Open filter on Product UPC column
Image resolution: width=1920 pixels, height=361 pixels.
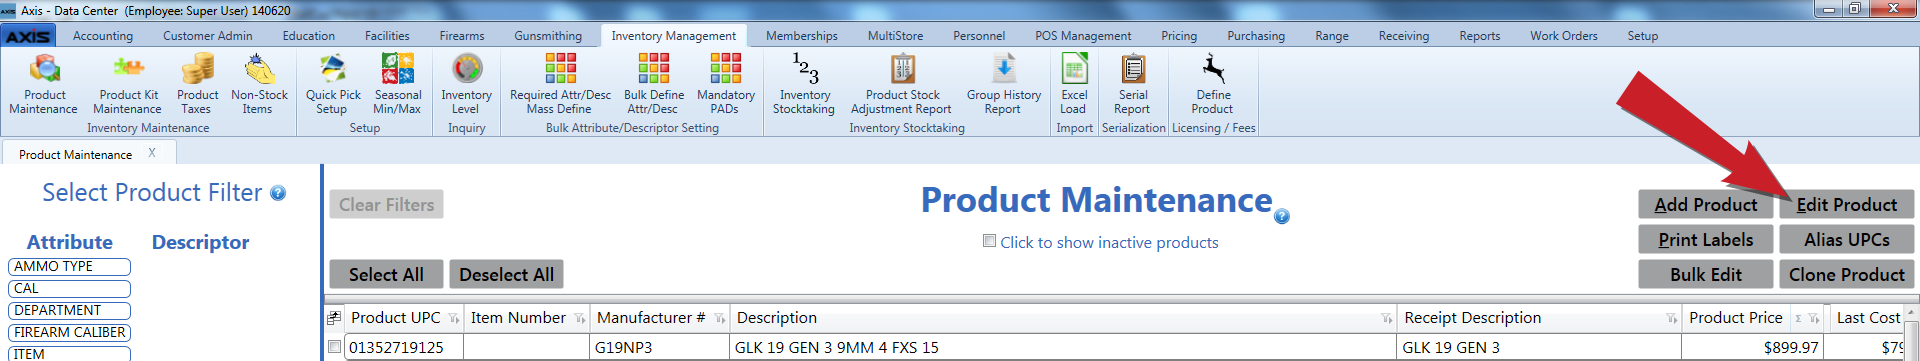[x=453, y=319]
